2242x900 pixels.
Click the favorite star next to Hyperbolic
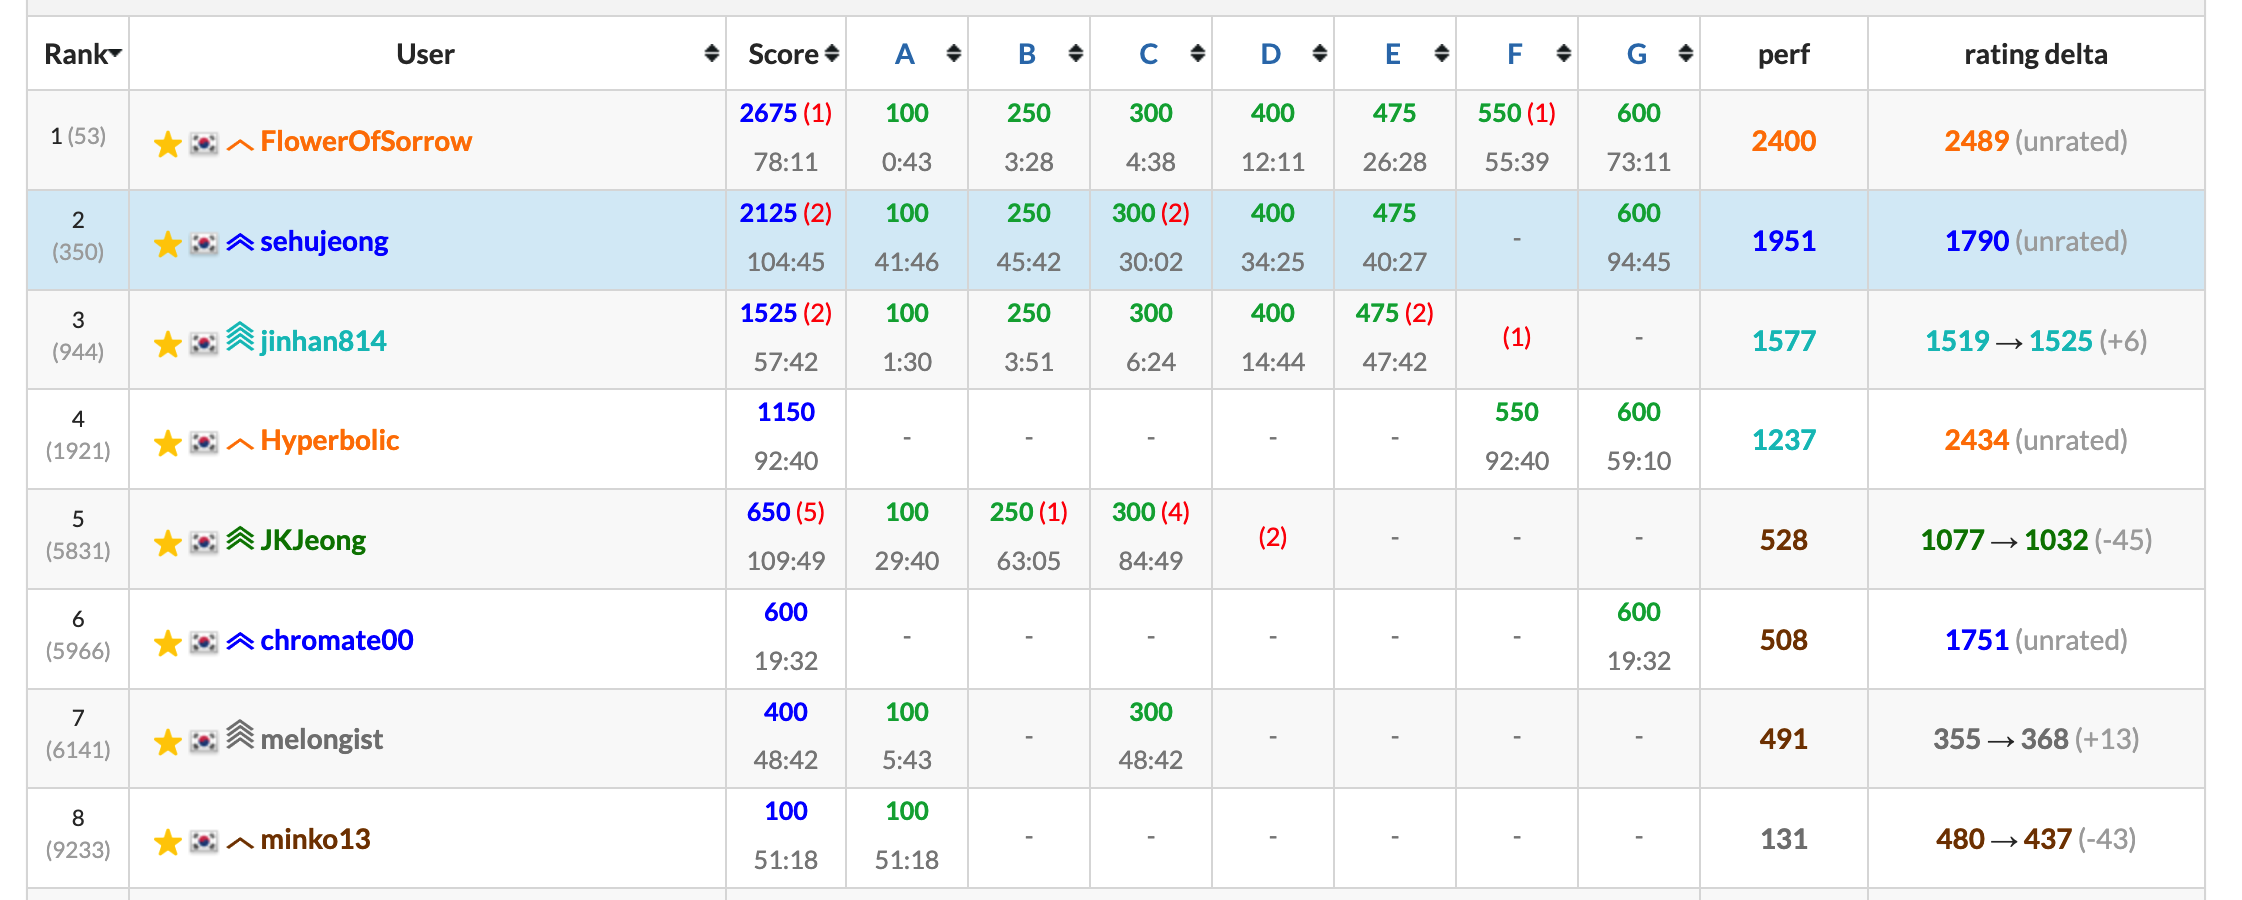[x=168, y=443]
